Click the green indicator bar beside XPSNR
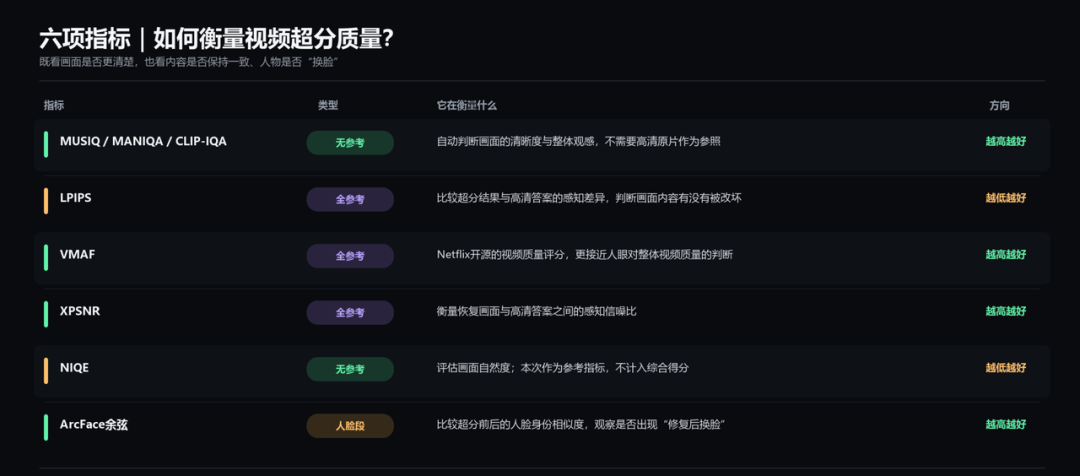Image resolution: width=1080 pixels, height=476 pixels. click(x=46, y=314)
